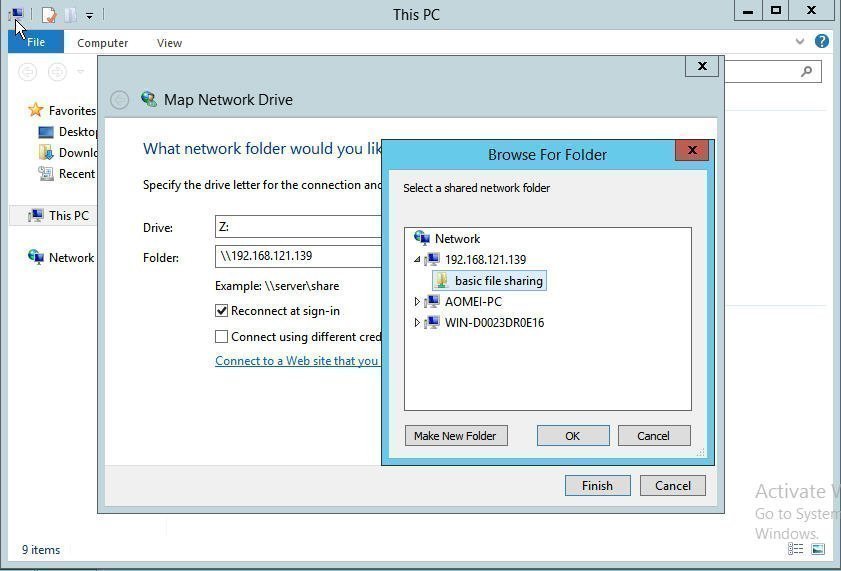Open the Customize Quick Access Toolbar dropdown

[x=90, y=16]
